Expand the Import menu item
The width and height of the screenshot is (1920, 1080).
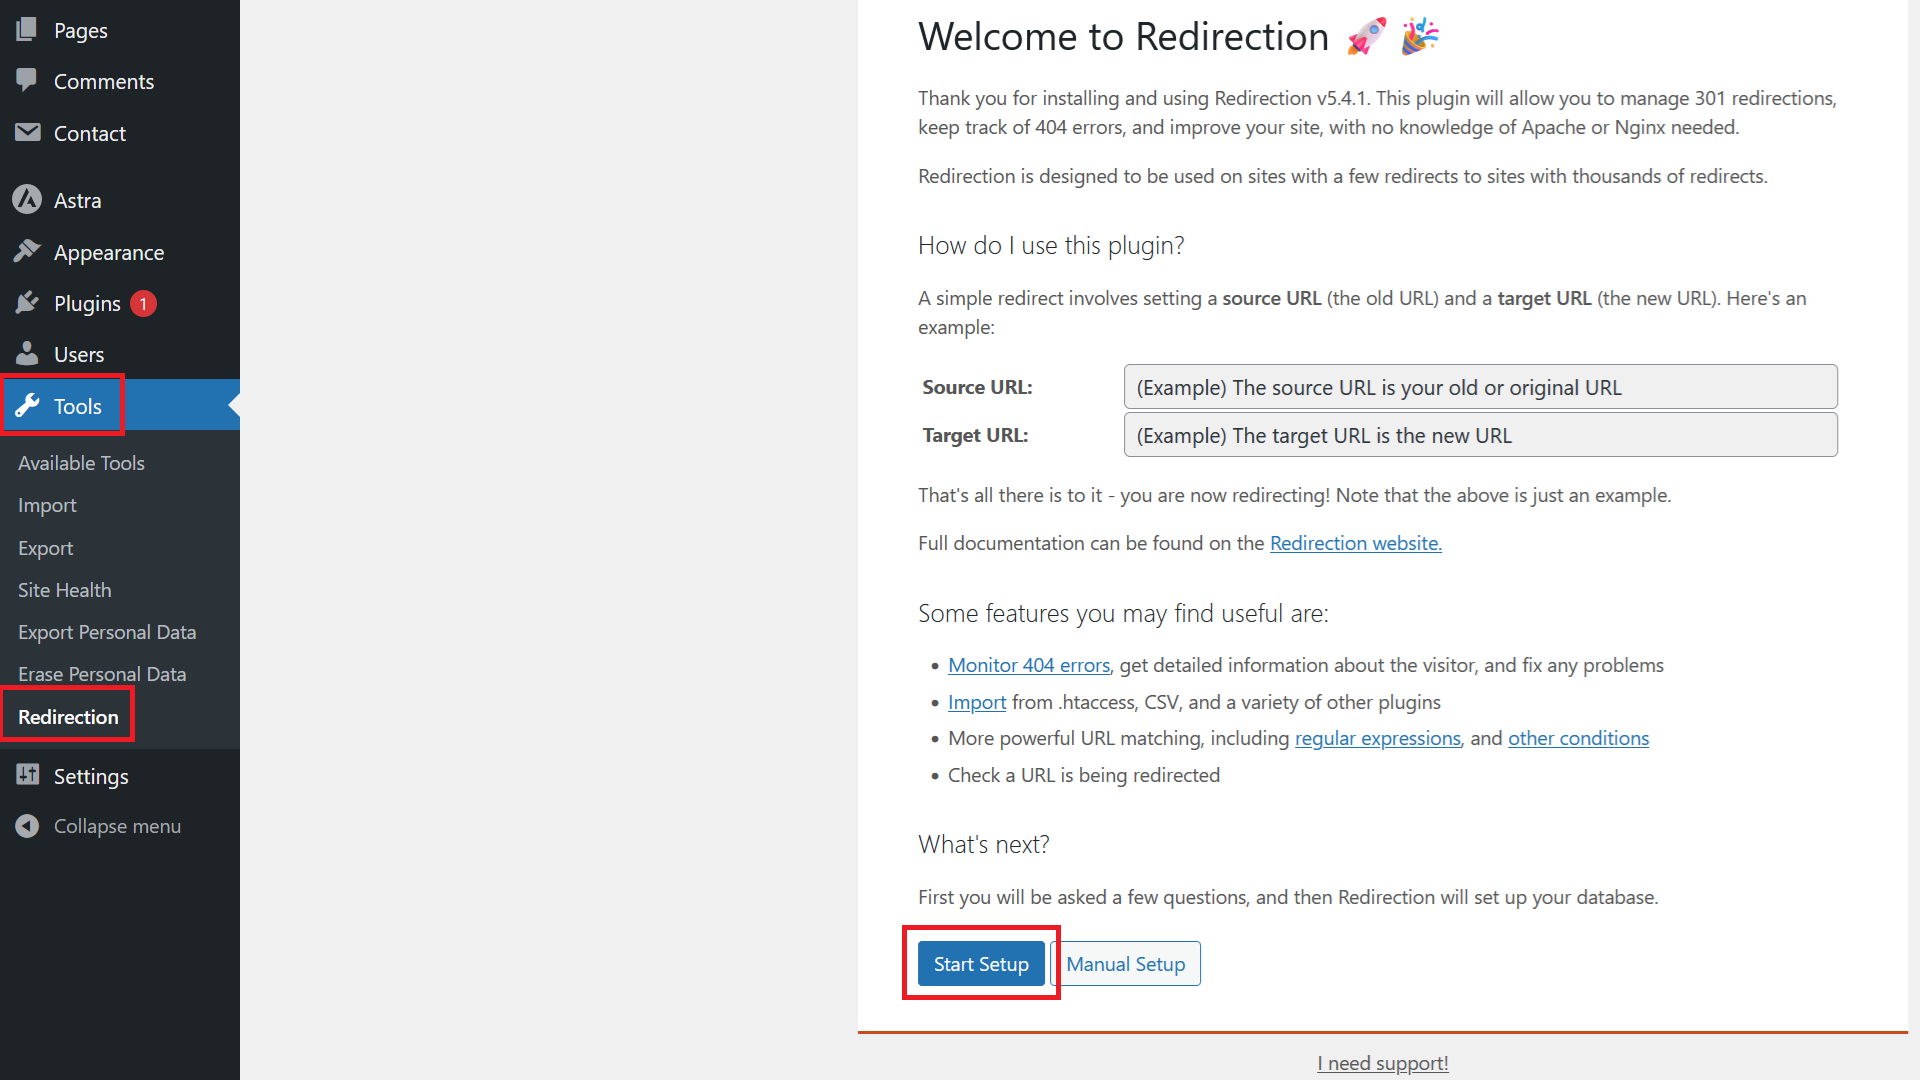tap(47, 504)
